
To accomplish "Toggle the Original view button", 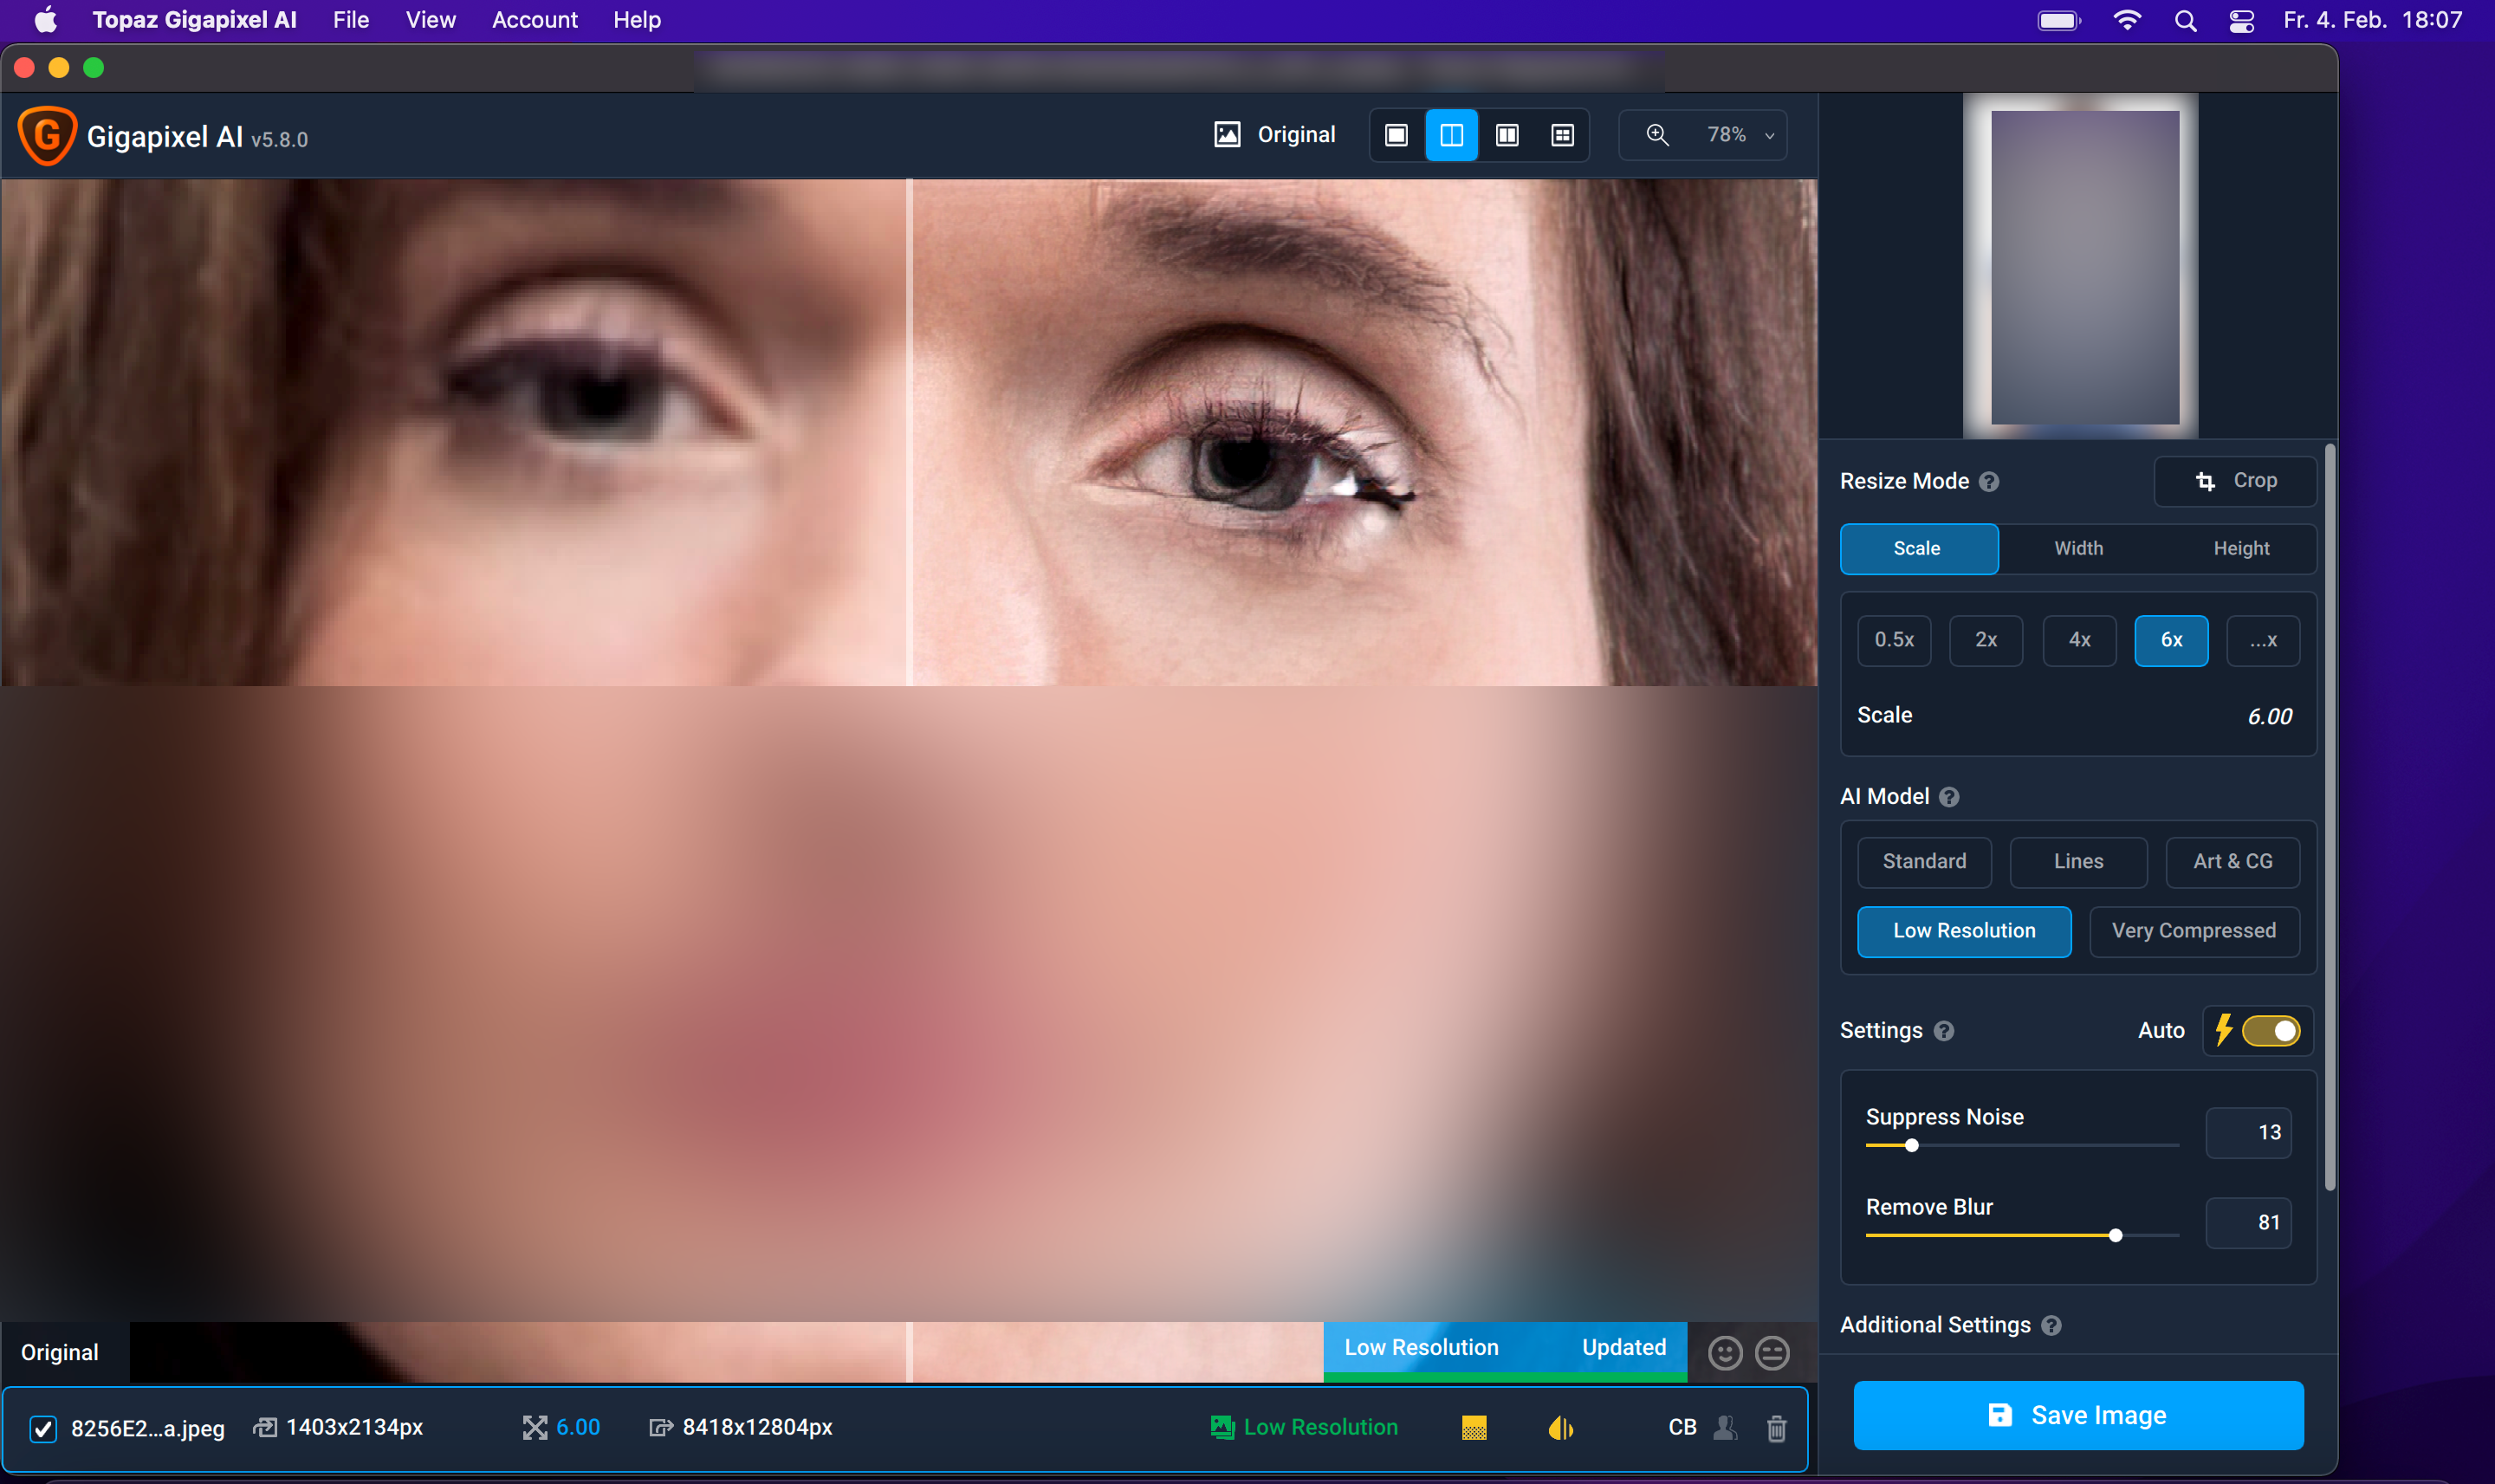I will click(1275, 135).
